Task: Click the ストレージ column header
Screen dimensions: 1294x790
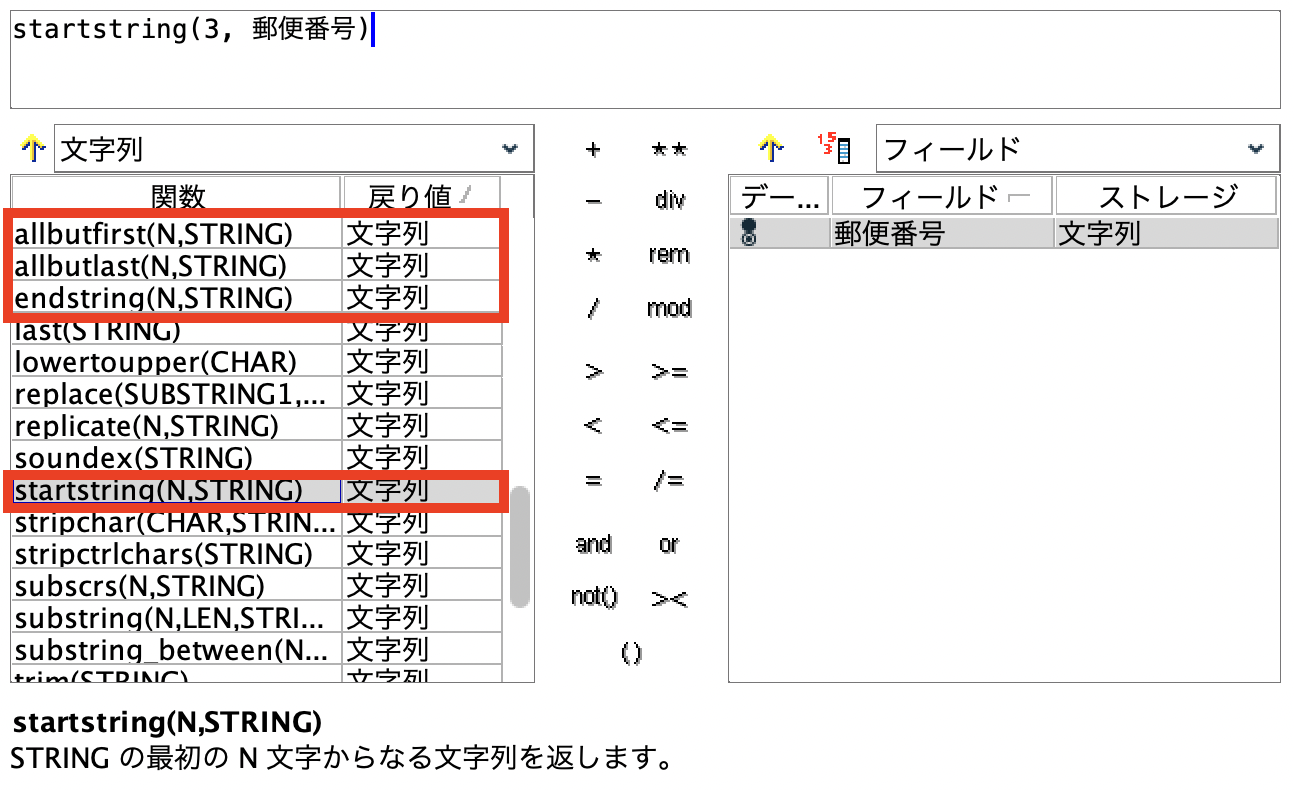Action: click(1165, 196)
